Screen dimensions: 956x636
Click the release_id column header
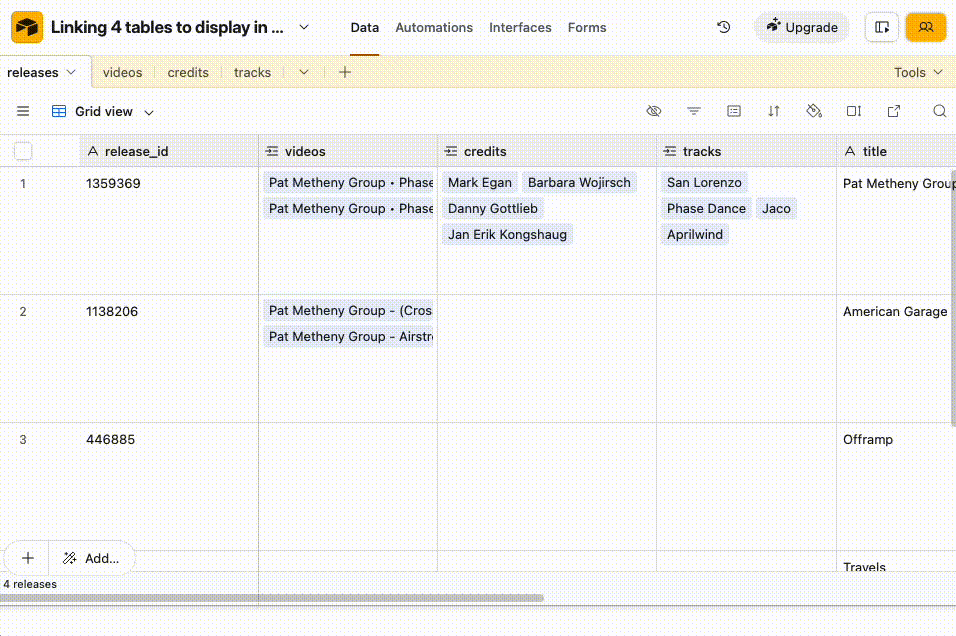point(169,151)
